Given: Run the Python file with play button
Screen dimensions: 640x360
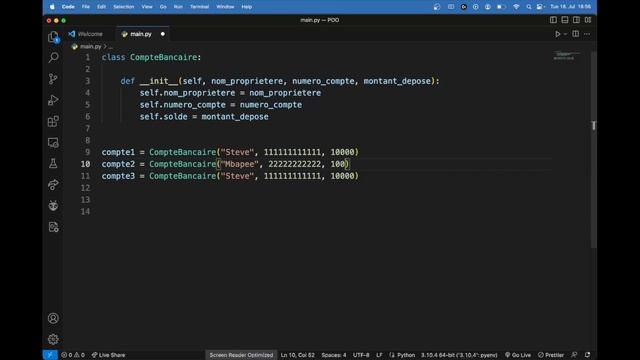Looking at the screenshot, I should (558, 34).
